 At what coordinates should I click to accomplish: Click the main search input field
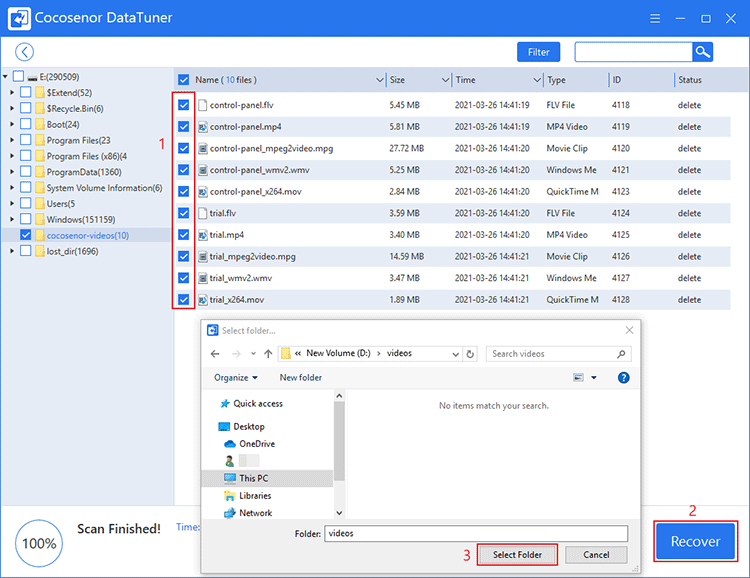pyautogui.click(x=633, y=52)
